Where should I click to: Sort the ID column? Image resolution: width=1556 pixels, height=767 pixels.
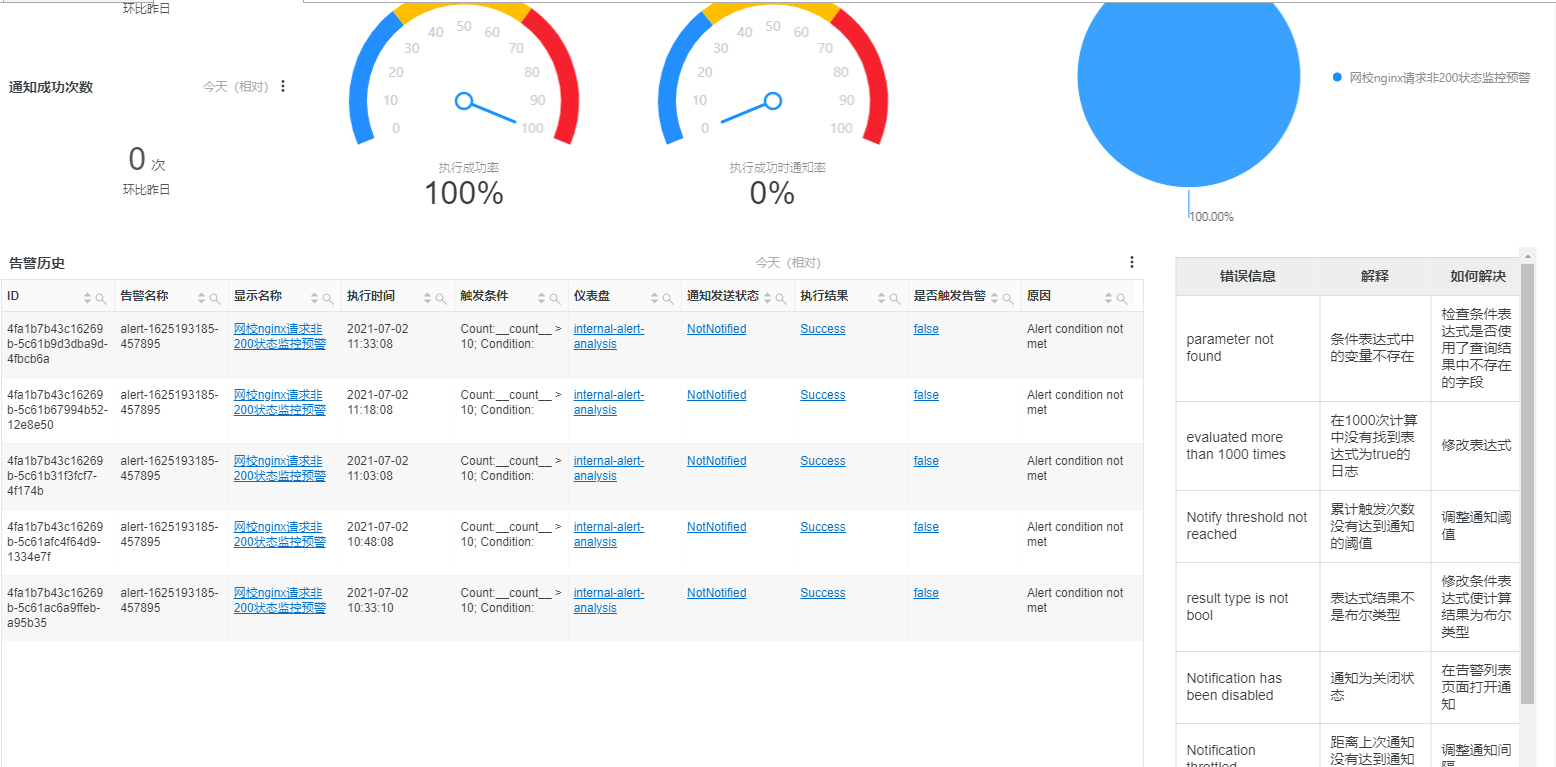tap(87, 298)
